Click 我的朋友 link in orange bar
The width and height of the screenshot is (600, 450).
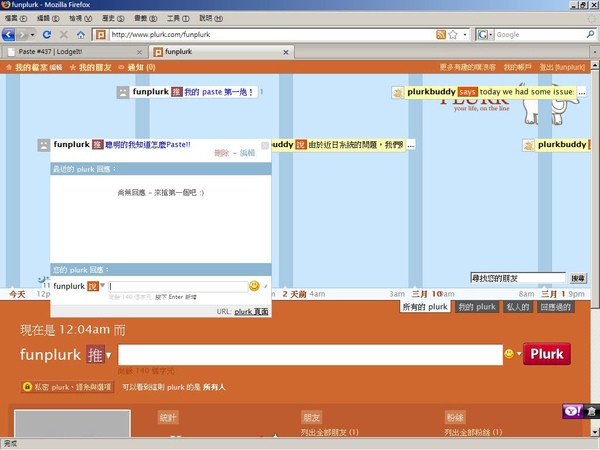click(x=95, y=67)
